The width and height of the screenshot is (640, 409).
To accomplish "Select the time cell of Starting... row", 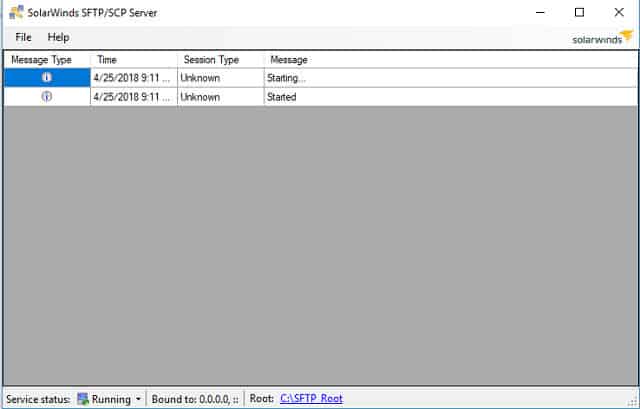I will 134,78.
